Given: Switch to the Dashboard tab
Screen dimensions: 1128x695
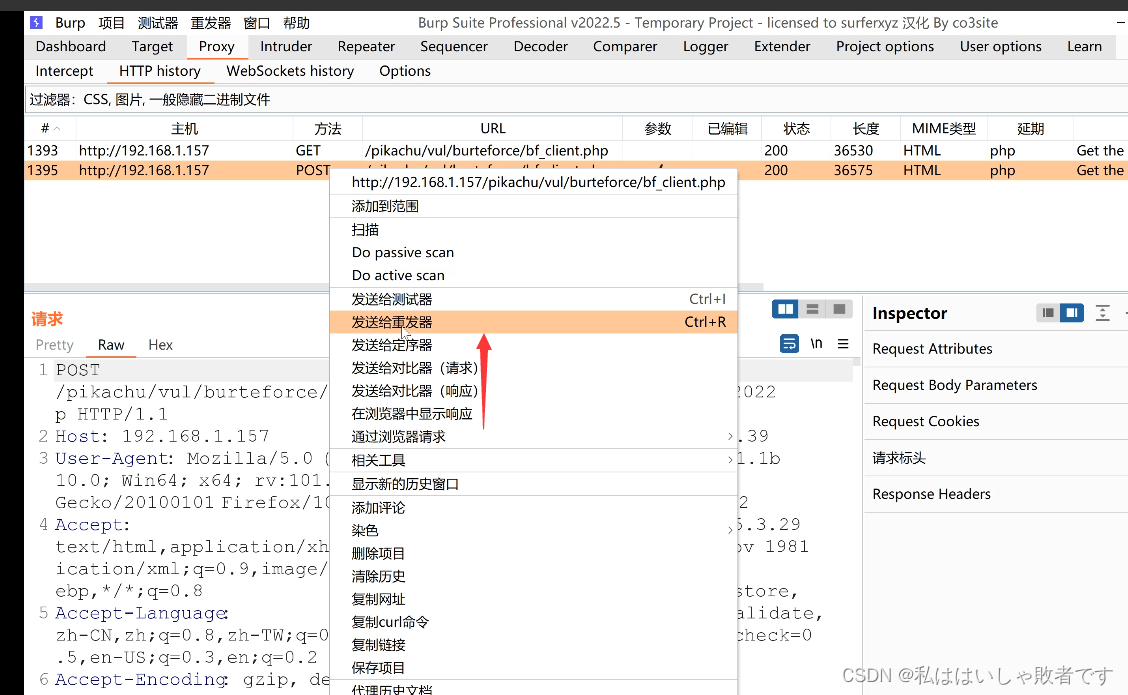Looking at the screenshot, I should click(x=70, y=46).
